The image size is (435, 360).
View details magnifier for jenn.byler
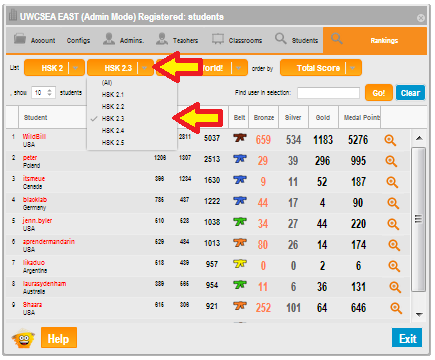pos(393,224)
